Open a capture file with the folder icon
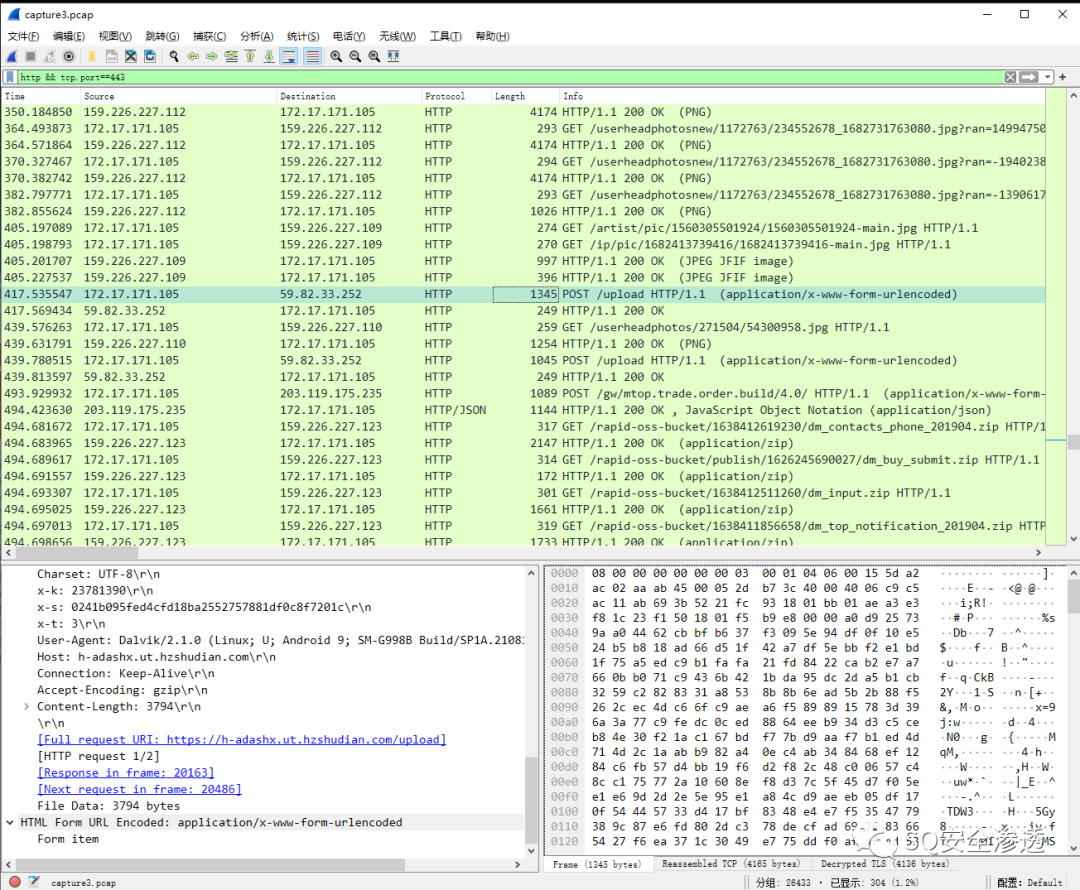Image resolution: width=1080 pixels, height=890 pixels. coord(92,56)
